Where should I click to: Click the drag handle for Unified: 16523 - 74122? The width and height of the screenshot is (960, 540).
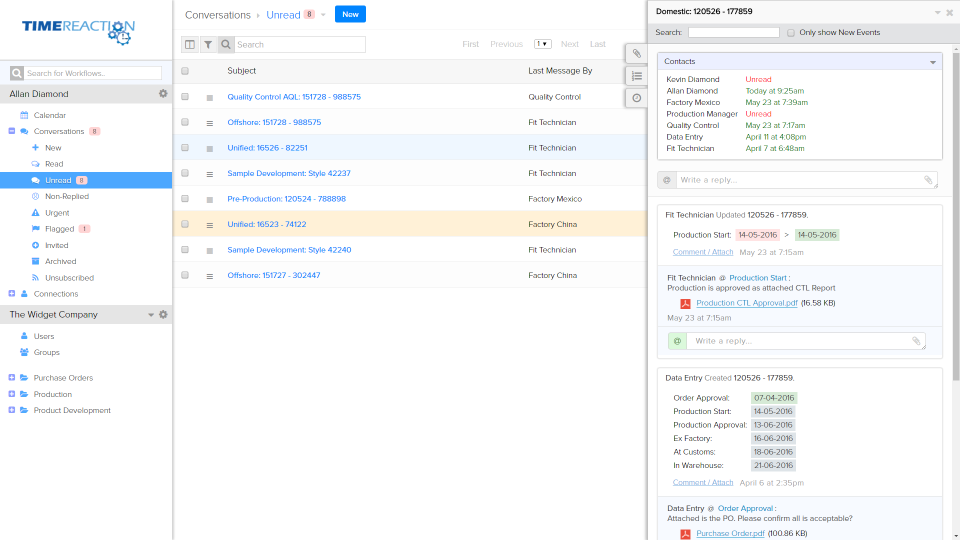point(210,225)
